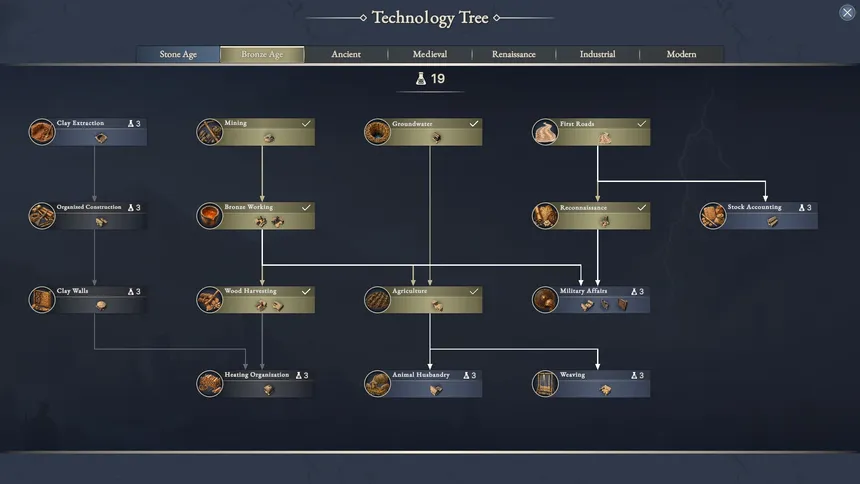Click the Technology Tree title text
Screen dimensions: 860x484
point(430,18)
